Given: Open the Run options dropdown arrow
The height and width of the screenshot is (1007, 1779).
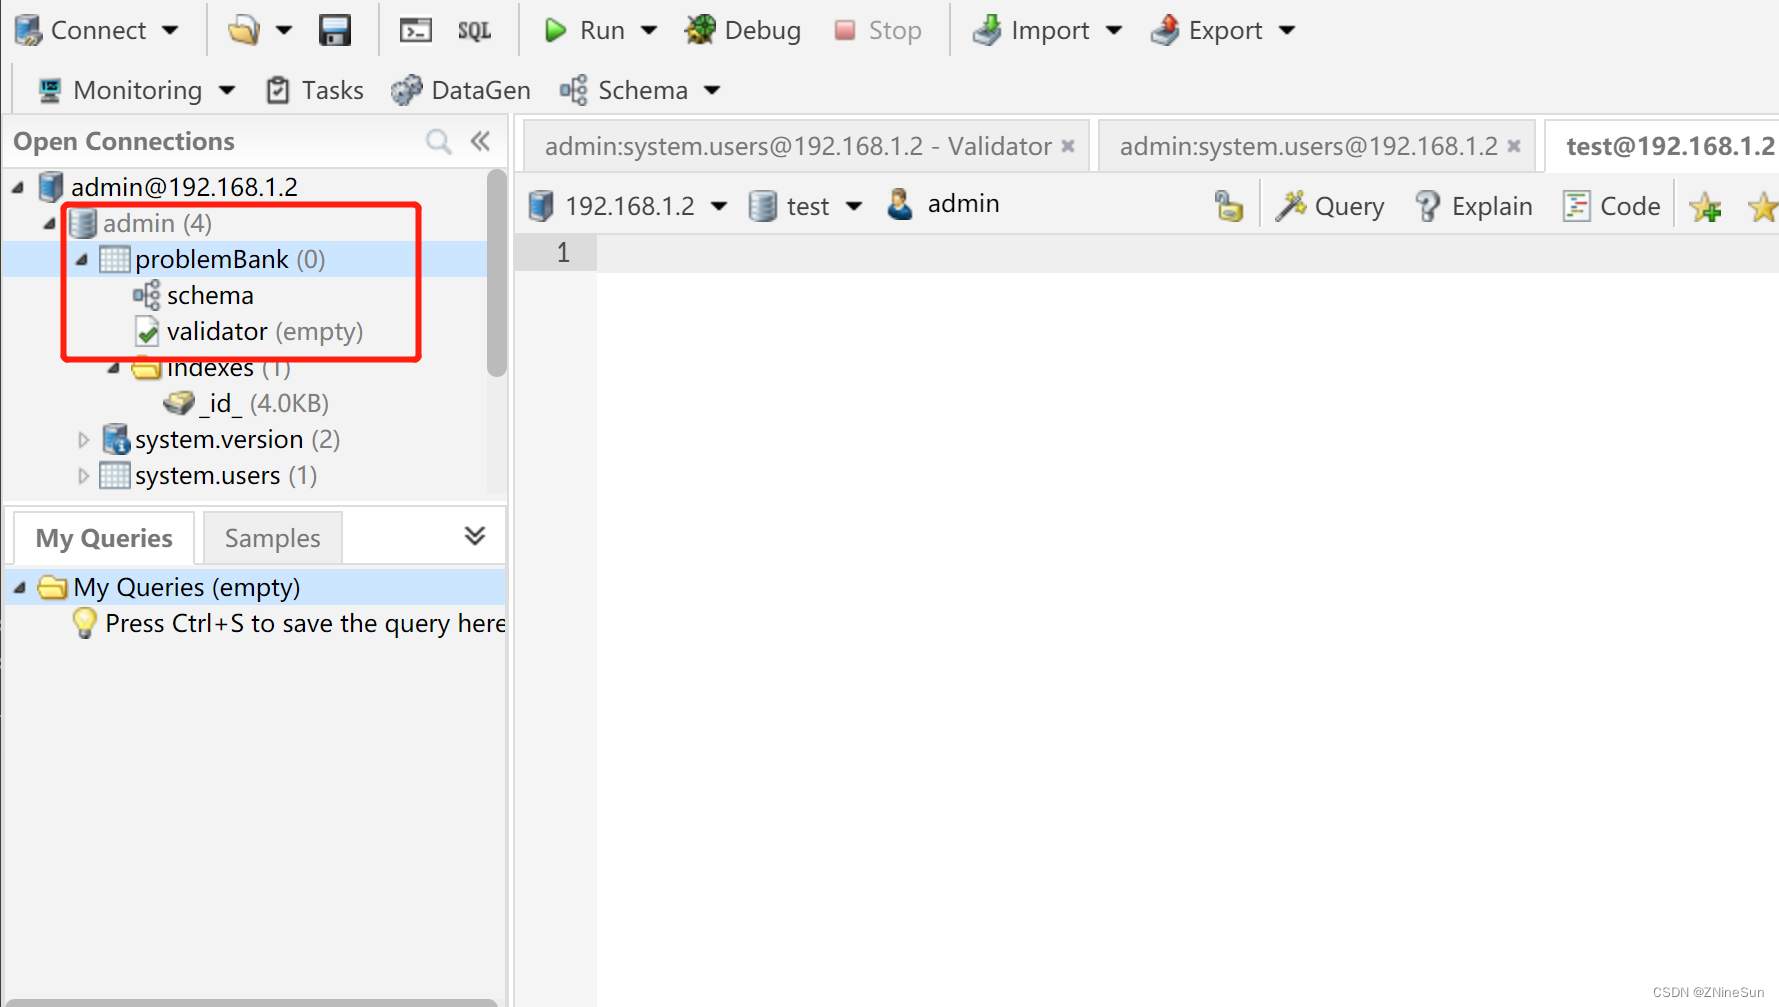Looking at the screenshot, I should (649, 30).
